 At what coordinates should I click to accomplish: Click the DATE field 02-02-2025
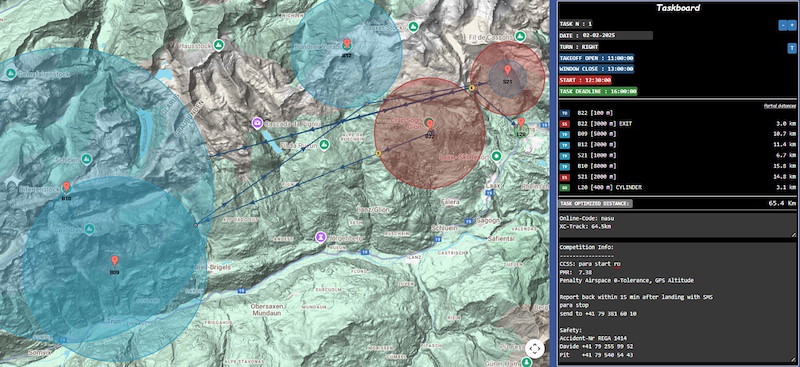point(606,36)
